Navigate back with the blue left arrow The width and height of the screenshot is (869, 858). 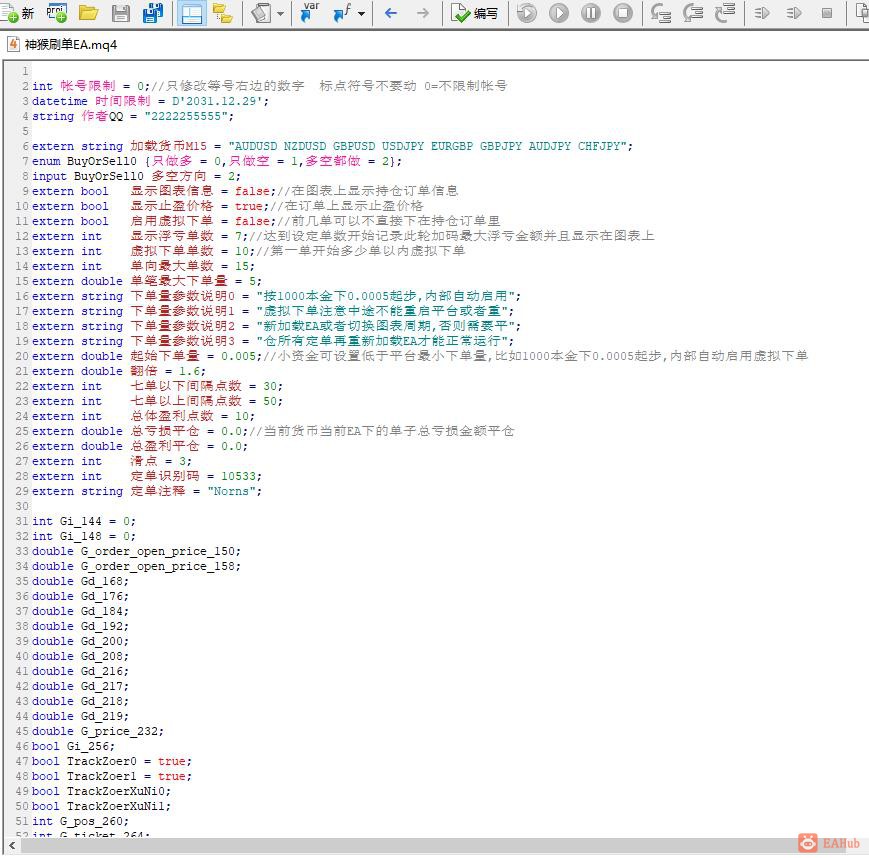pos(391,13)
